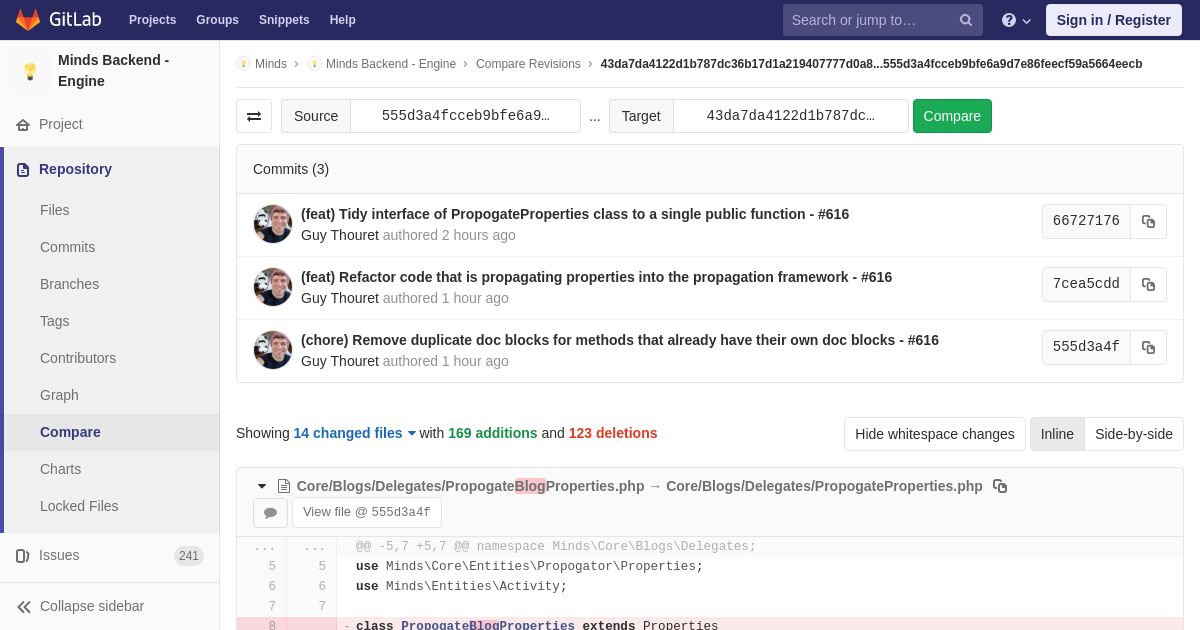Screen dimensions: 1200x630
Task: Open the Groups top menu
Action: (x=217, y=20)
